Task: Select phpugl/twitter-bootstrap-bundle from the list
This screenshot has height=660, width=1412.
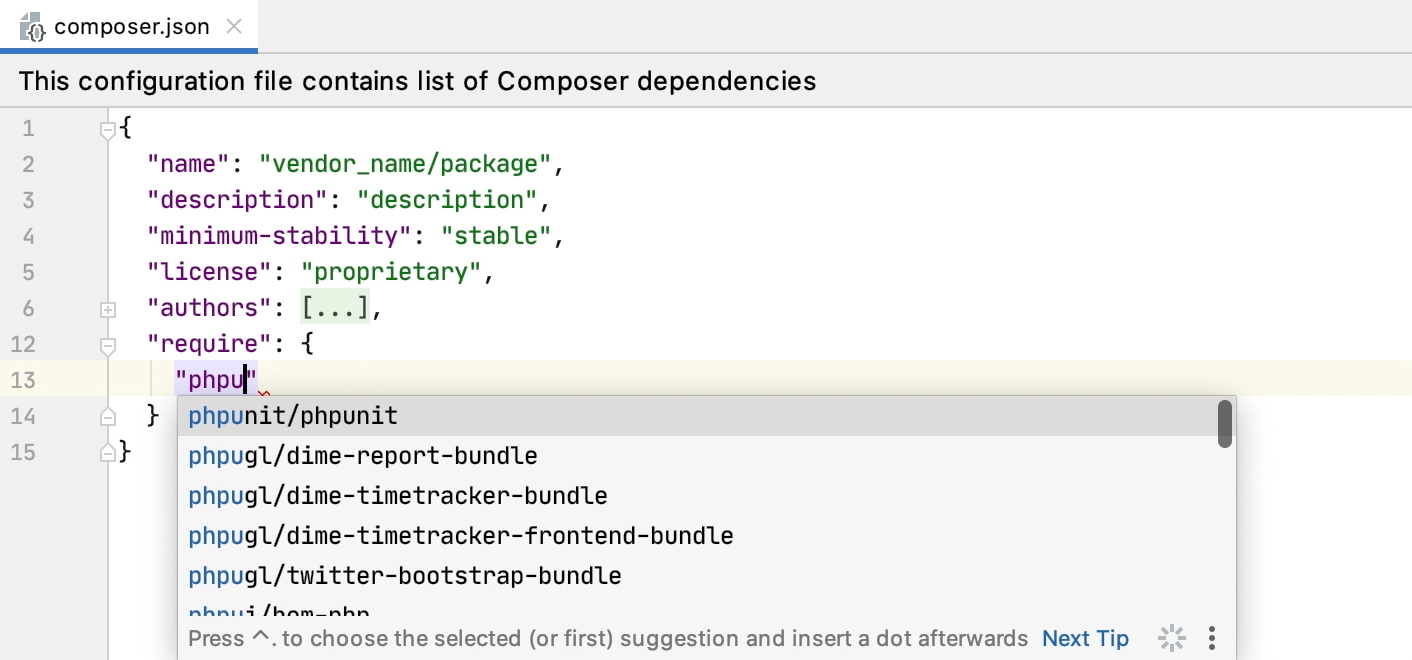Action: pyautogui.click(x=404, y=575)
